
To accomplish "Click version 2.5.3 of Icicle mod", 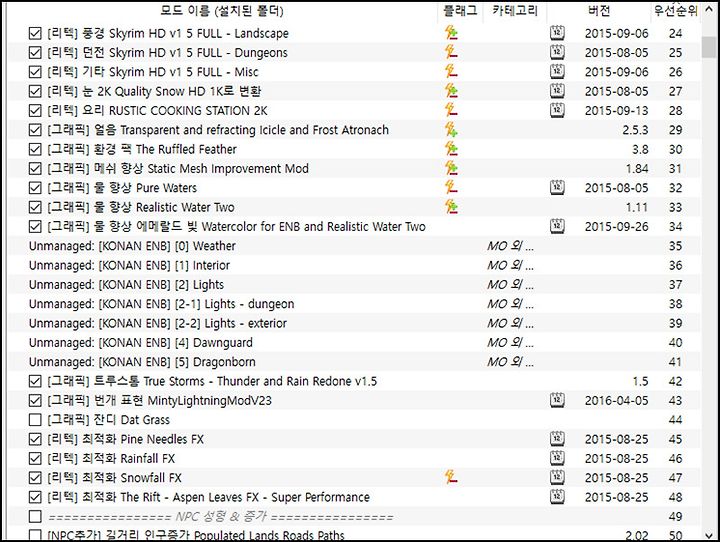I will click(x=635, y=130).
